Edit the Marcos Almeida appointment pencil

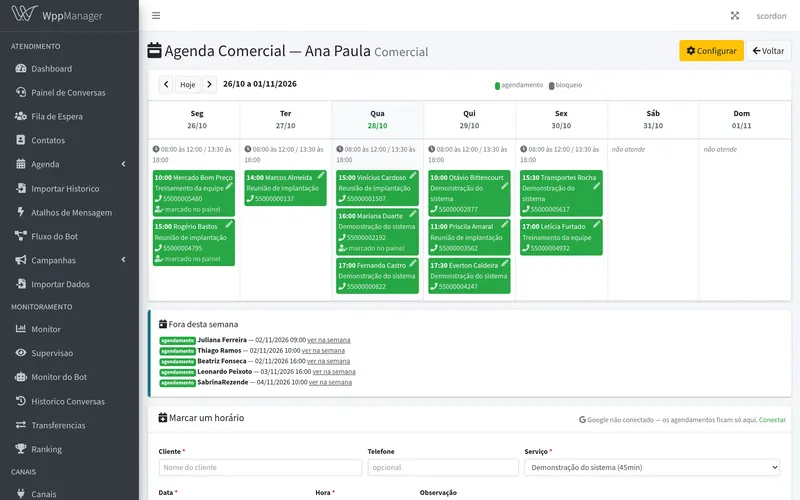click(321, 176)
